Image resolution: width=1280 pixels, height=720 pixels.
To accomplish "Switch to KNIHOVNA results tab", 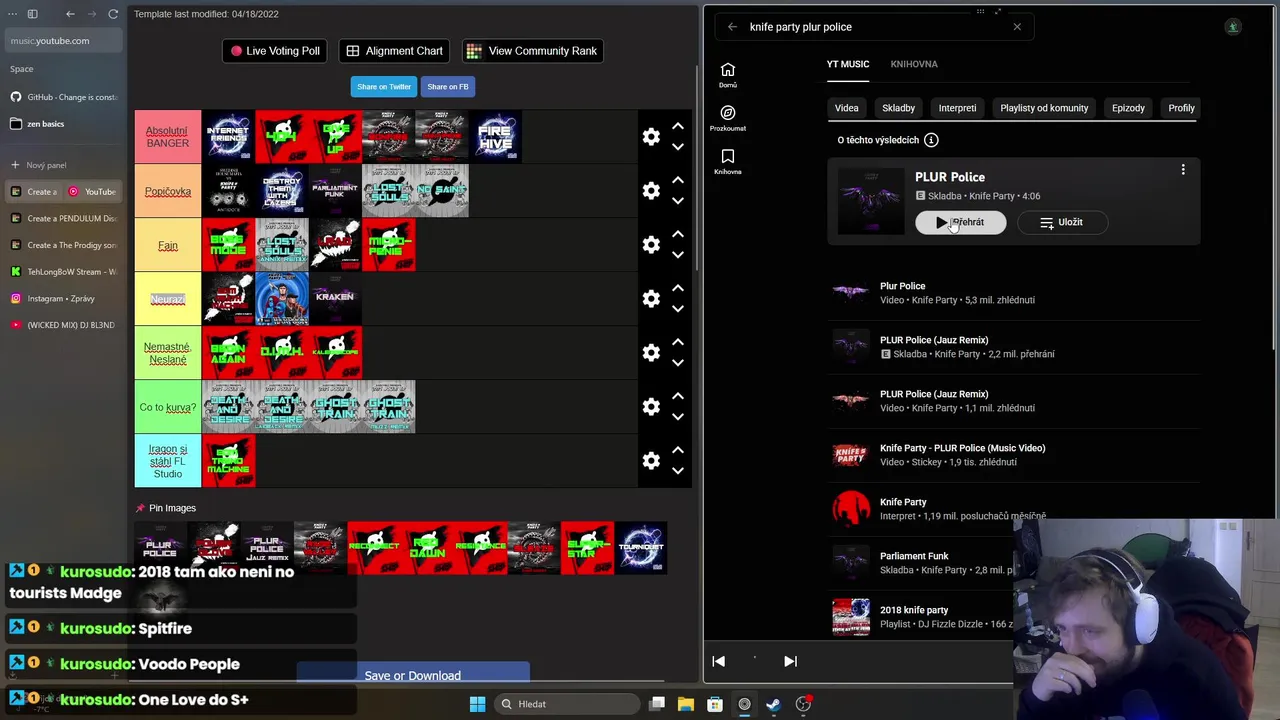I will point(914,64).
